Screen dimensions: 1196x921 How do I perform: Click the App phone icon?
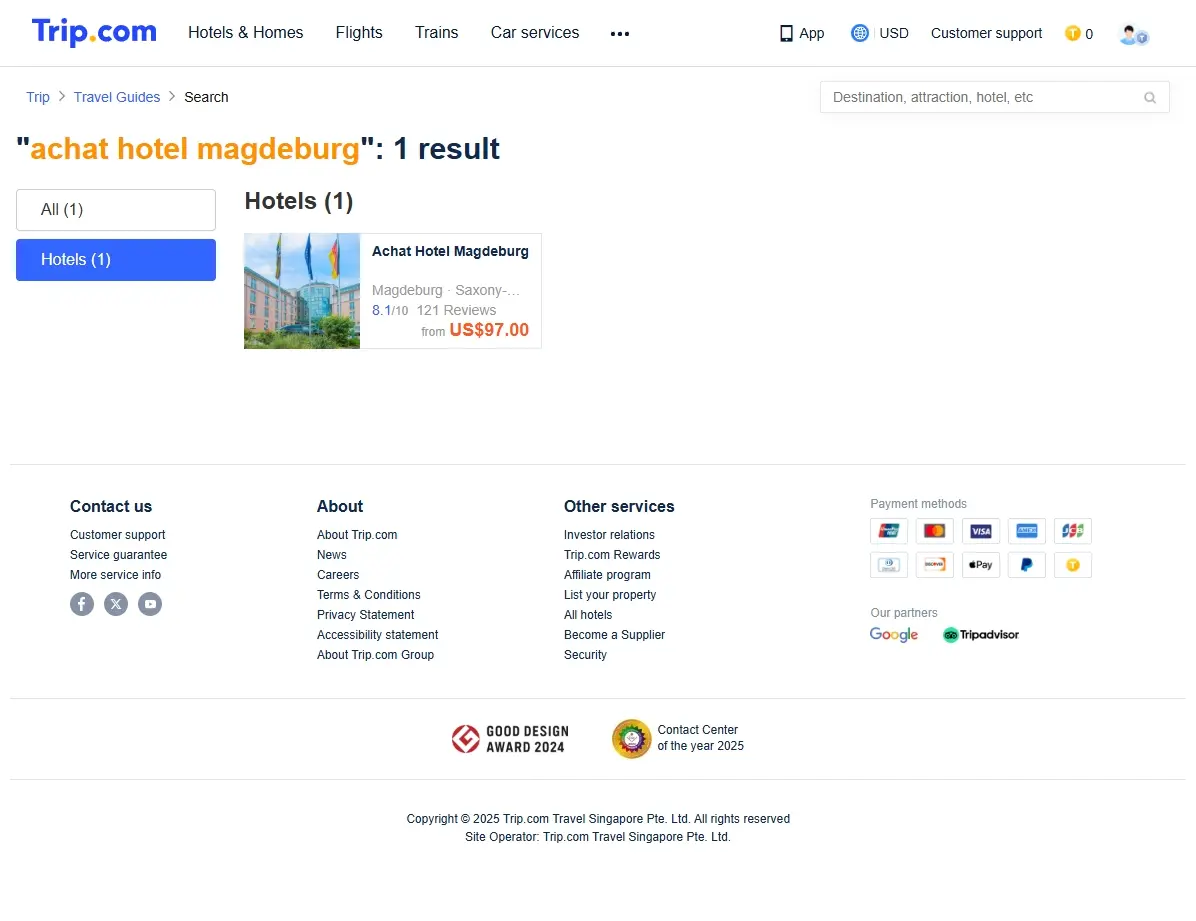point(786,34)
